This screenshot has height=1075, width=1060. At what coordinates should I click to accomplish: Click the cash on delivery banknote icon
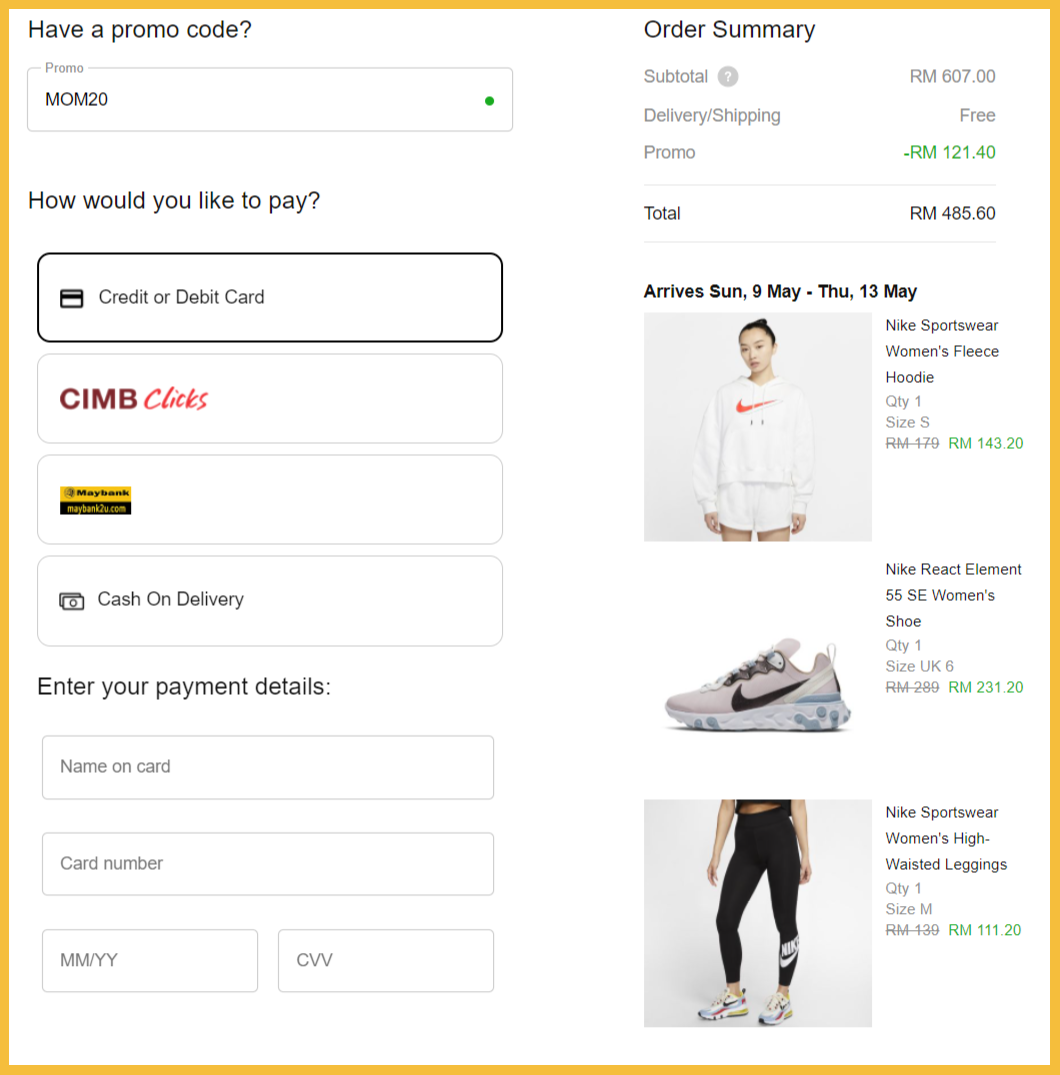72,601
